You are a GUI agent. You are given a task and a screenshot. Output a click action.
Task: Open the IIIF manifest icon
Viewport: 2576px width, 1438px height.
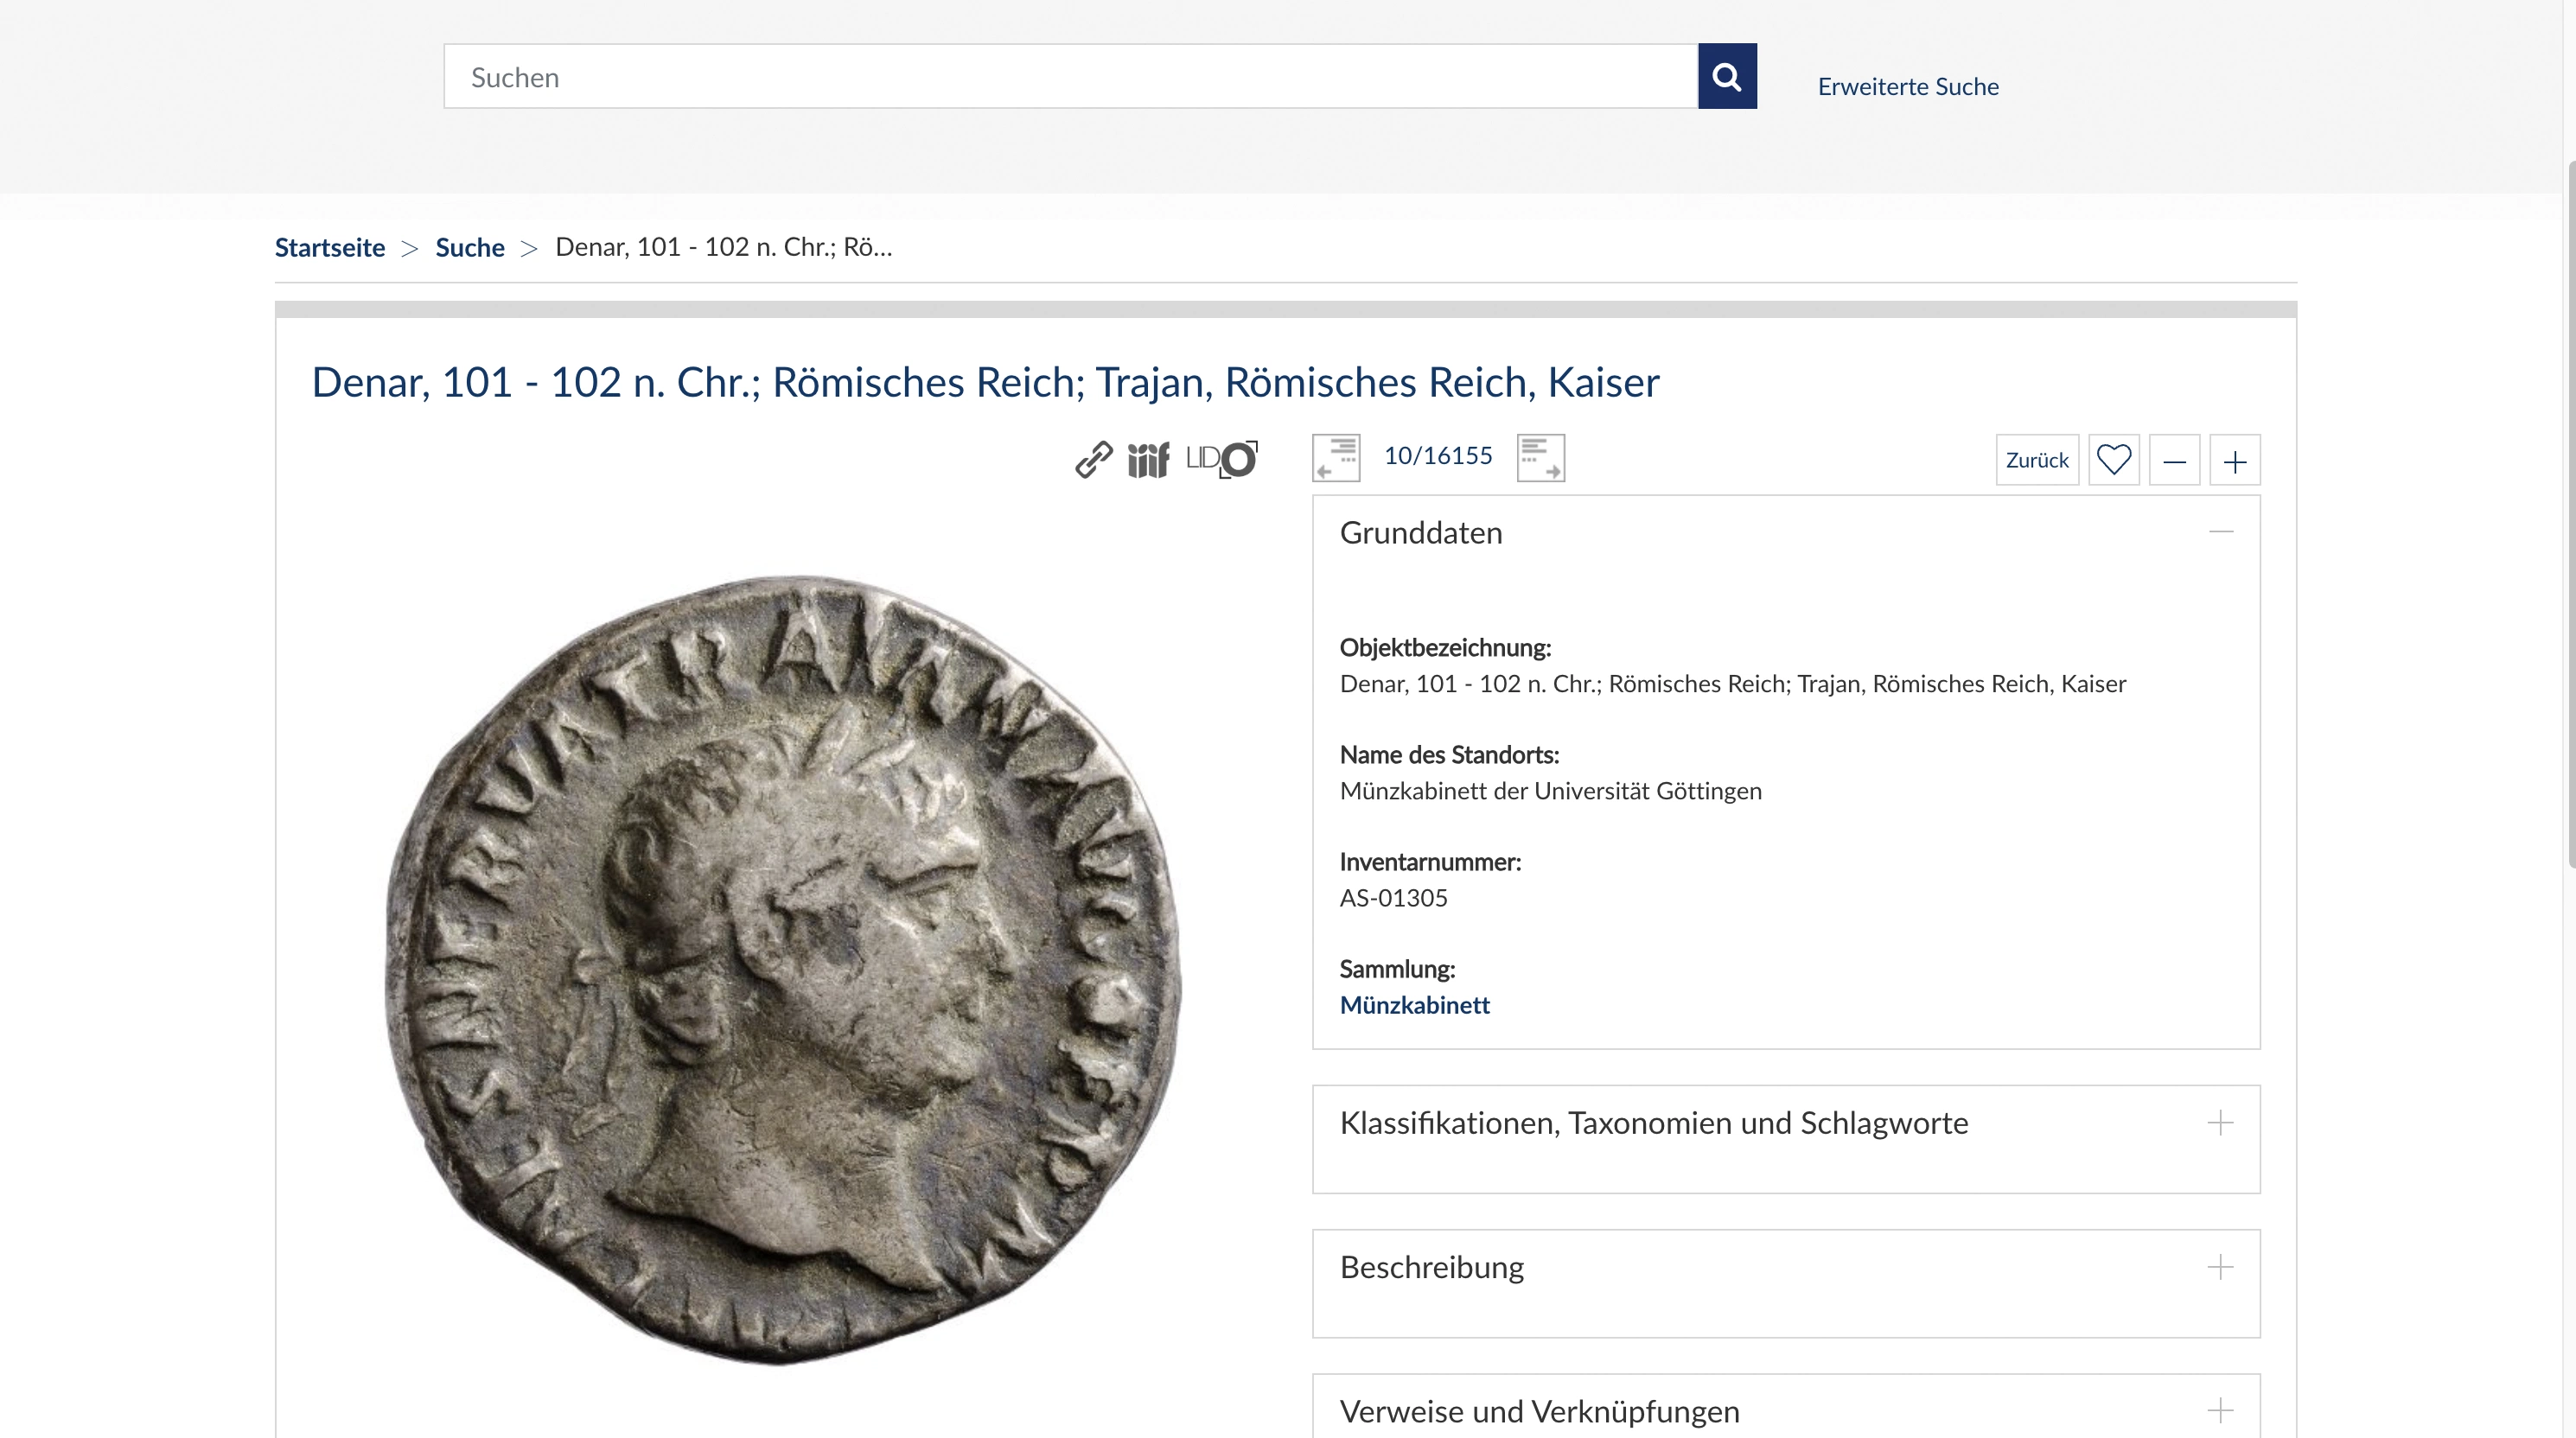[x=1148, y=460]
